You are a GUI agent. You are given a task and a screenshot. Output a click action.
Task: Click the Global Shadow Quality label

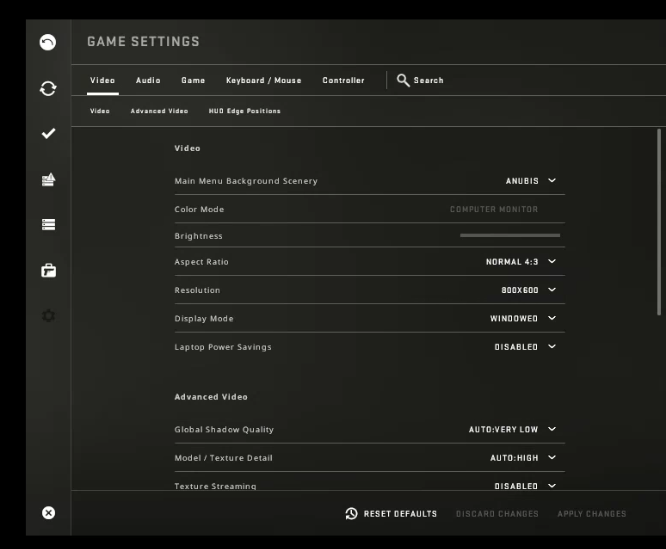click(224, 430)
